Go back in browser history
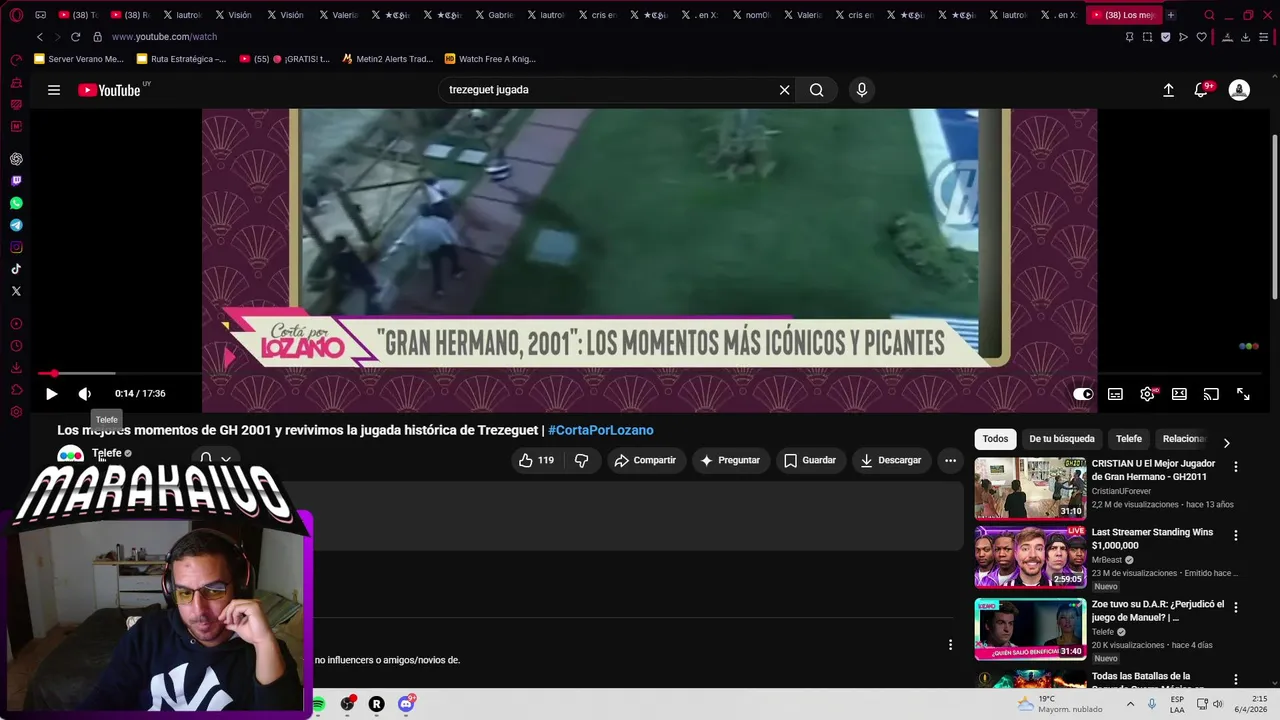This screenshot has height=720, width=1280. click(x=39, y=37)
